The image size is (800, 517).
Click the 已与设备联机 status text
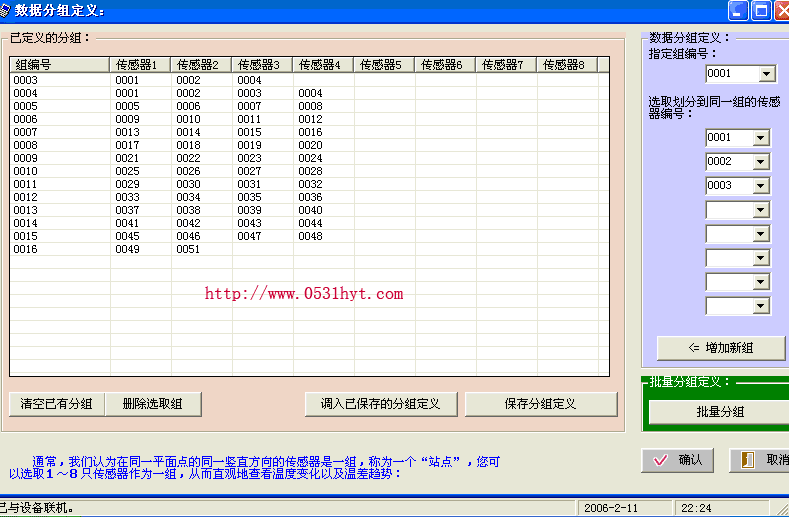click(x=36, y=508)
